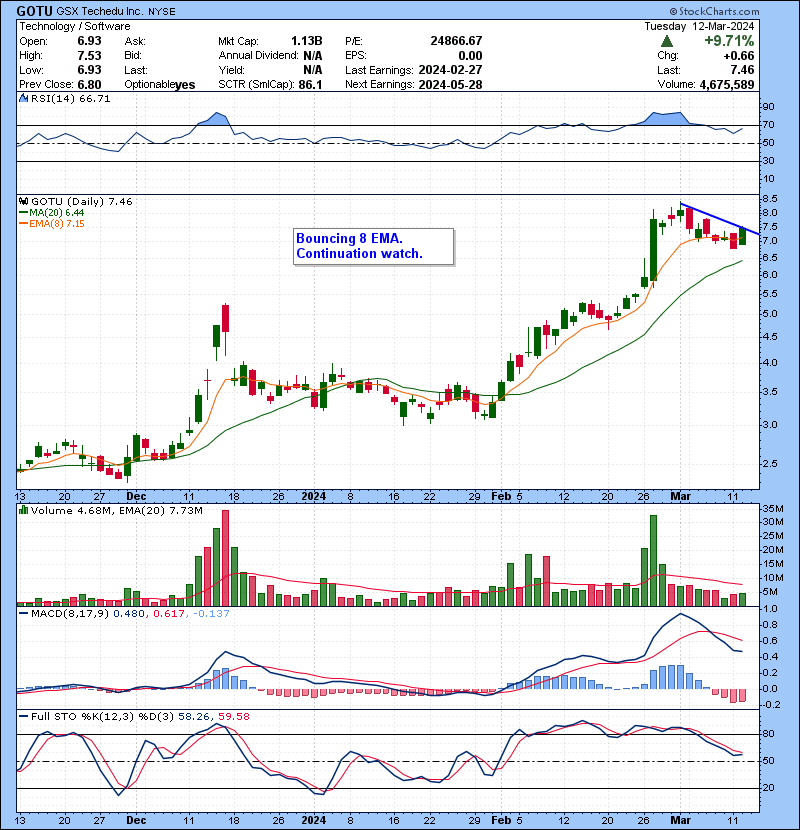Click the tallest red volume bar in December

pos(226,558)
